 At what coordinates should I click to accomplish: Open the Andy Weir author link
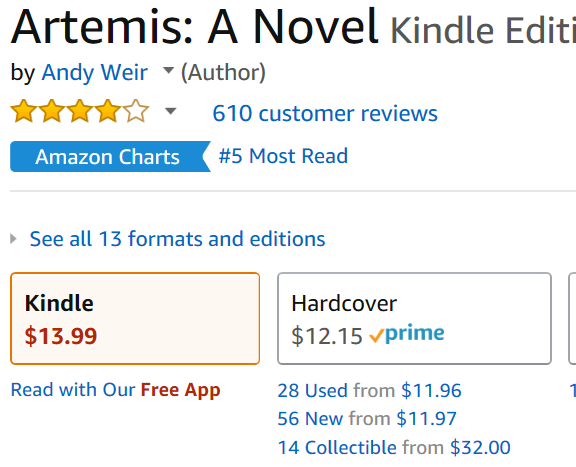click(x=94, y=72)
